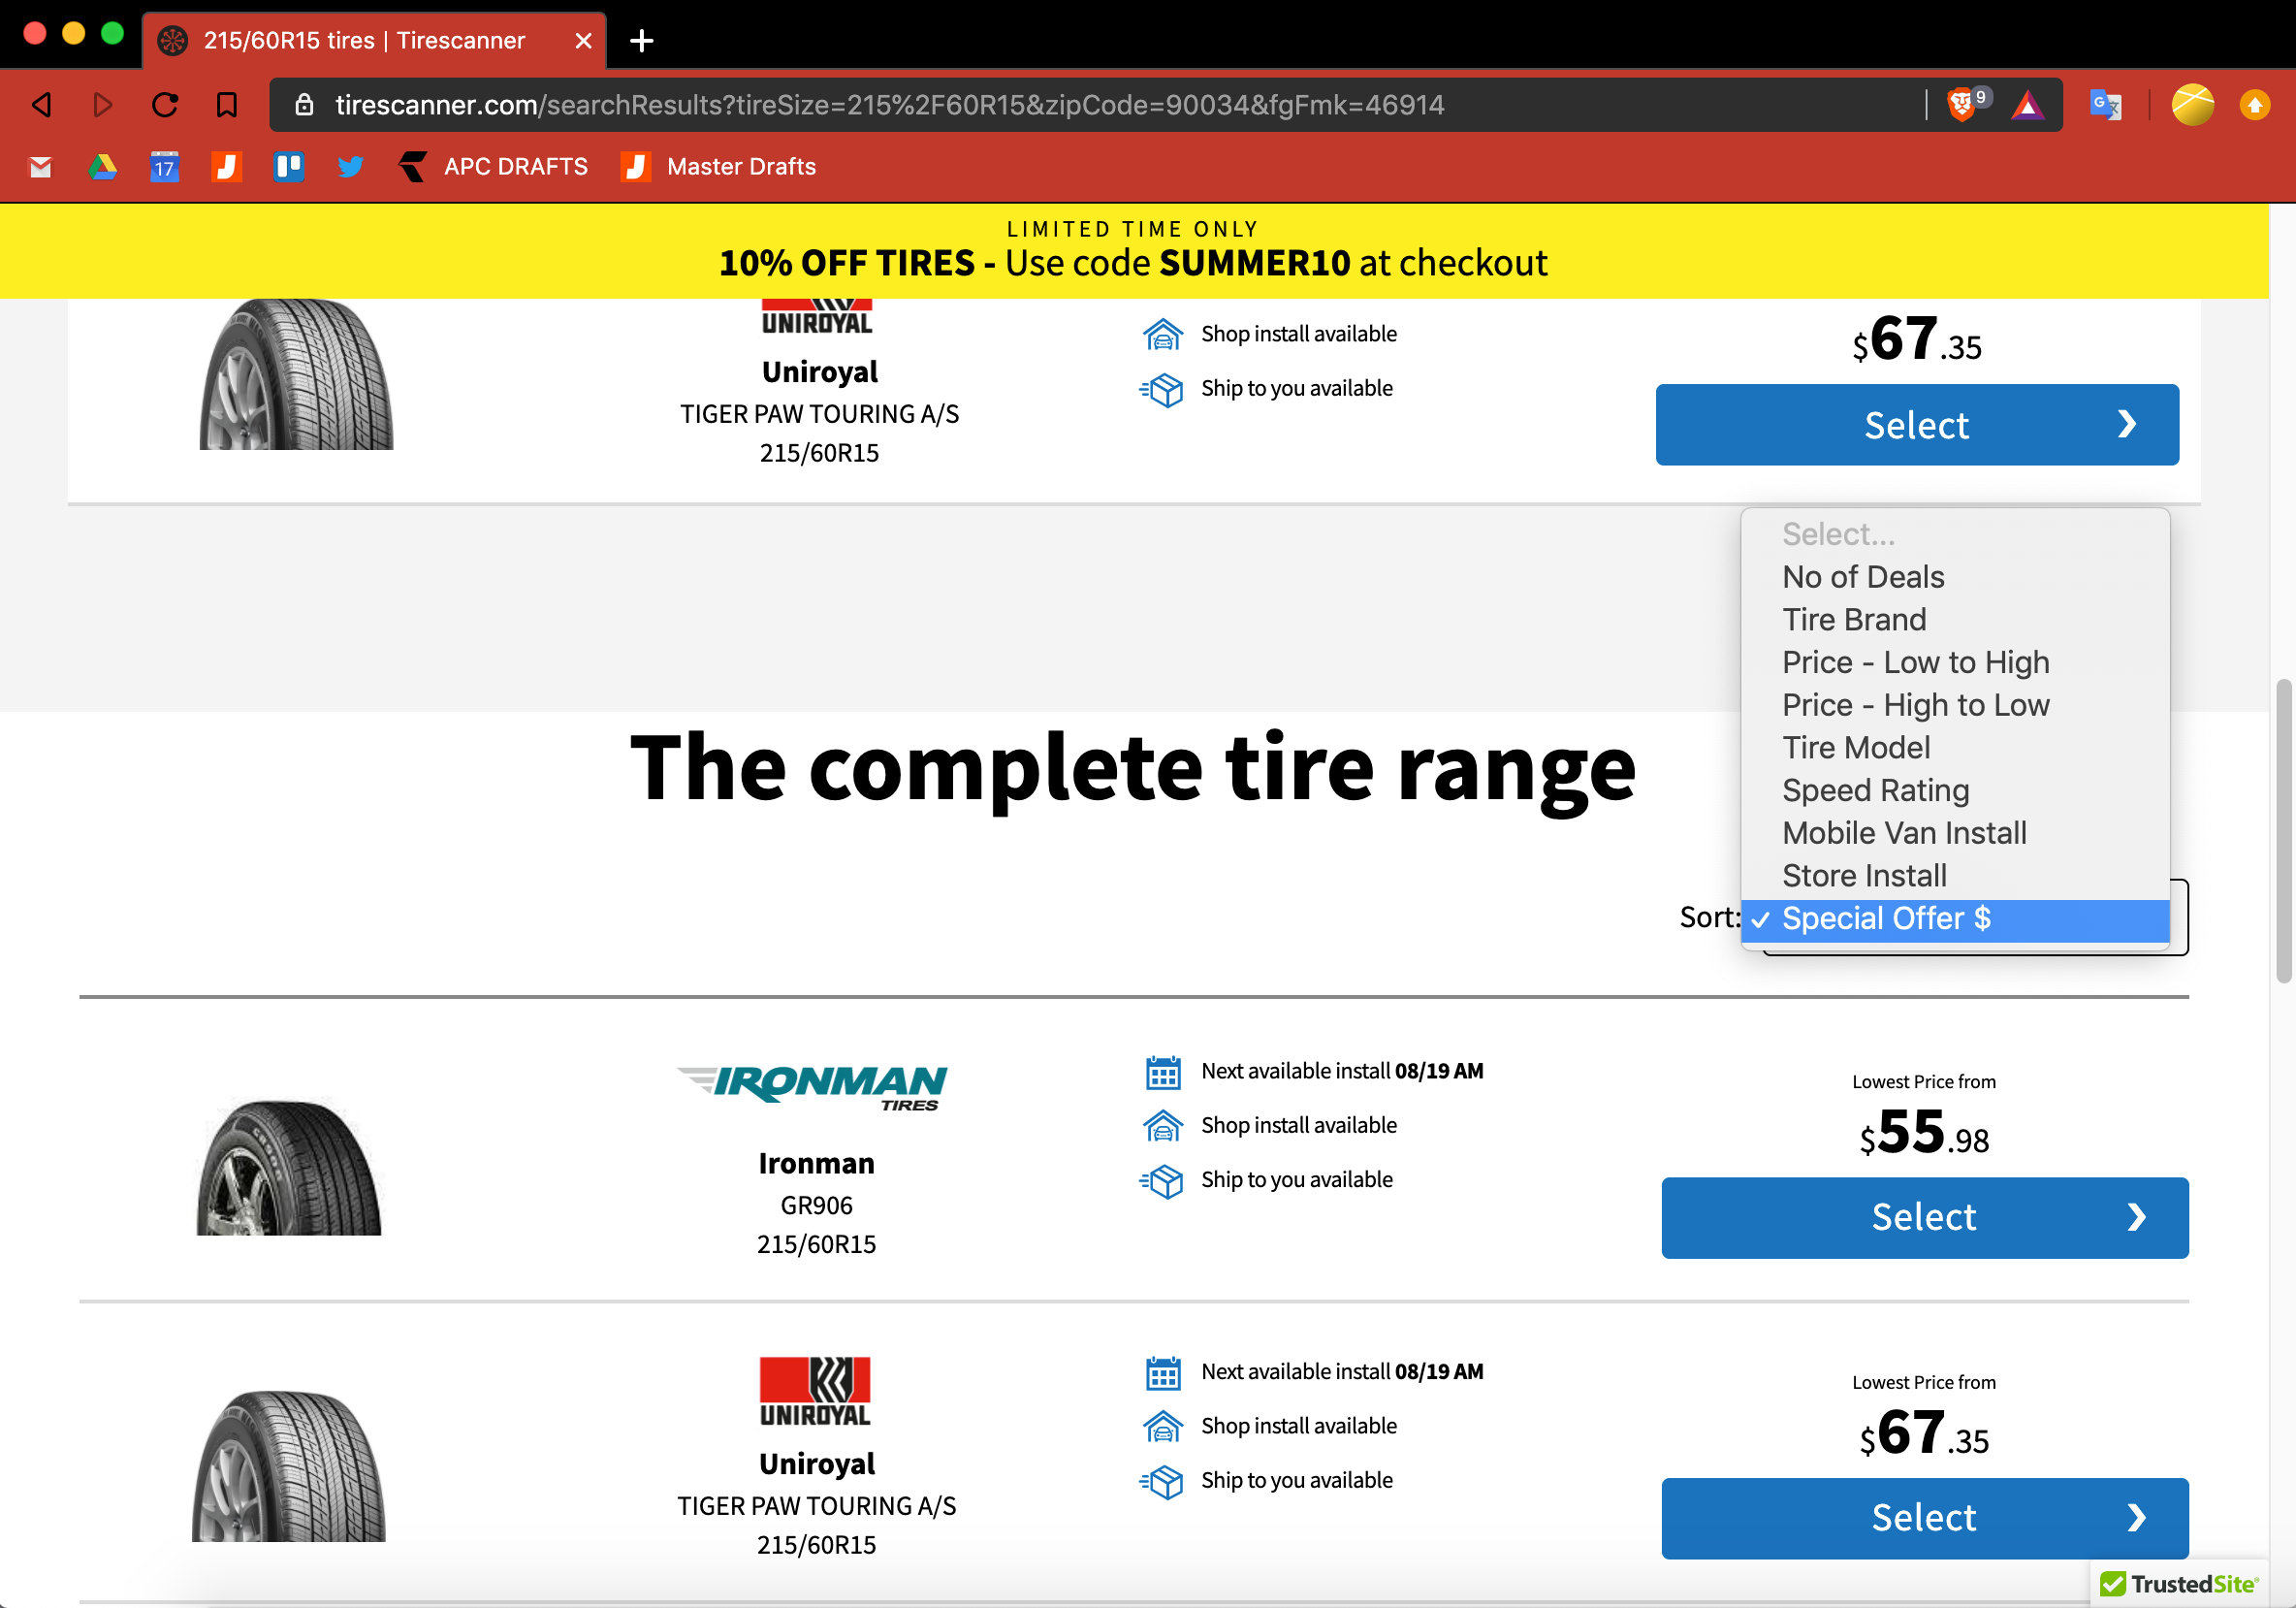Click the browser back arrow
The width and height of the screenshot is (2296, 1608).
tap(42, 104)
